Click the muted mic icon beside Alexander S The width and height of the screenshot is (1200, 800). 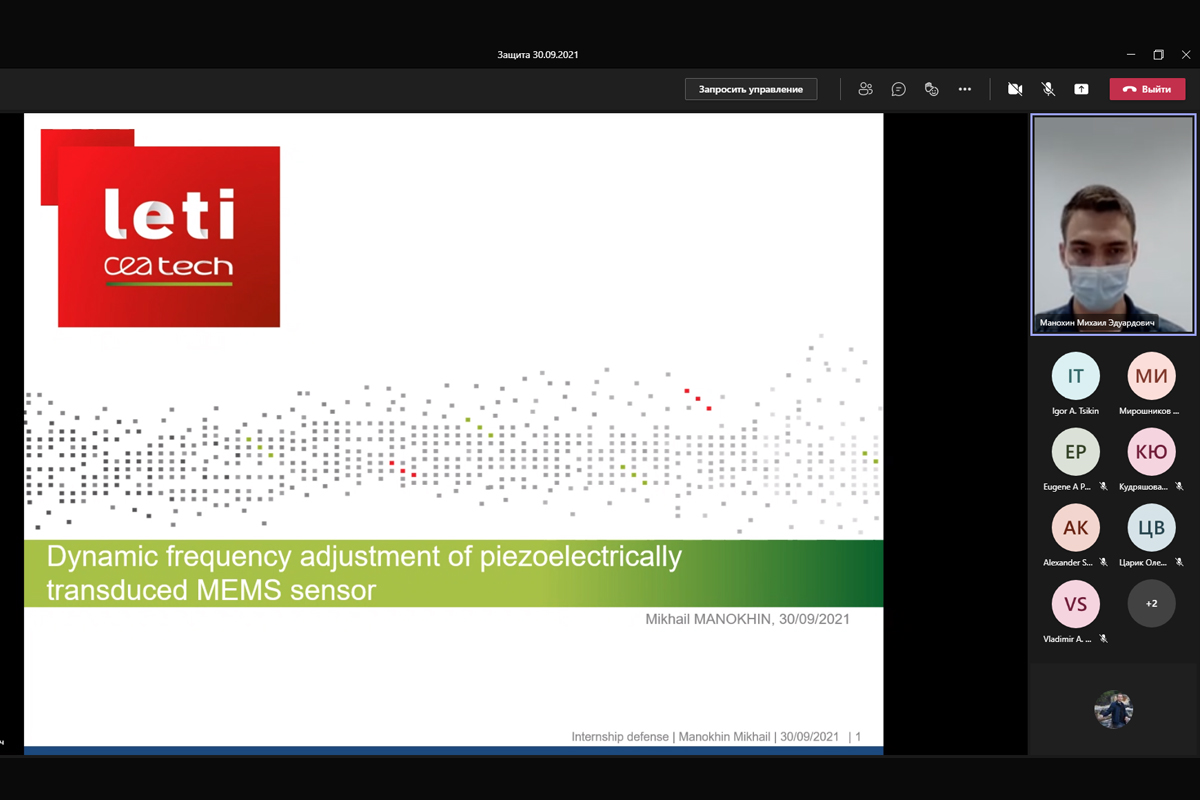click(1103, 563)
